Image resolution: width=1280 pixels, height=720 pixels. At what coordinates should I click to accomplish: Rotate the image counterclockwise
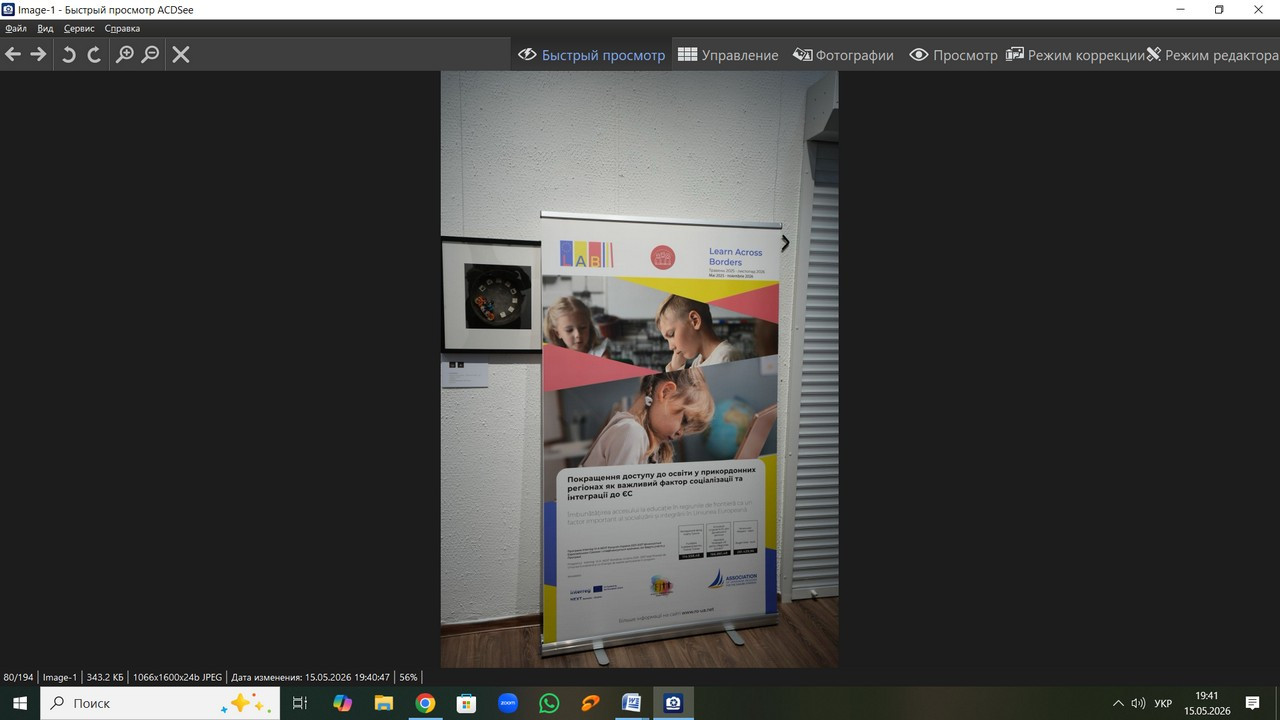pos(69,54)
